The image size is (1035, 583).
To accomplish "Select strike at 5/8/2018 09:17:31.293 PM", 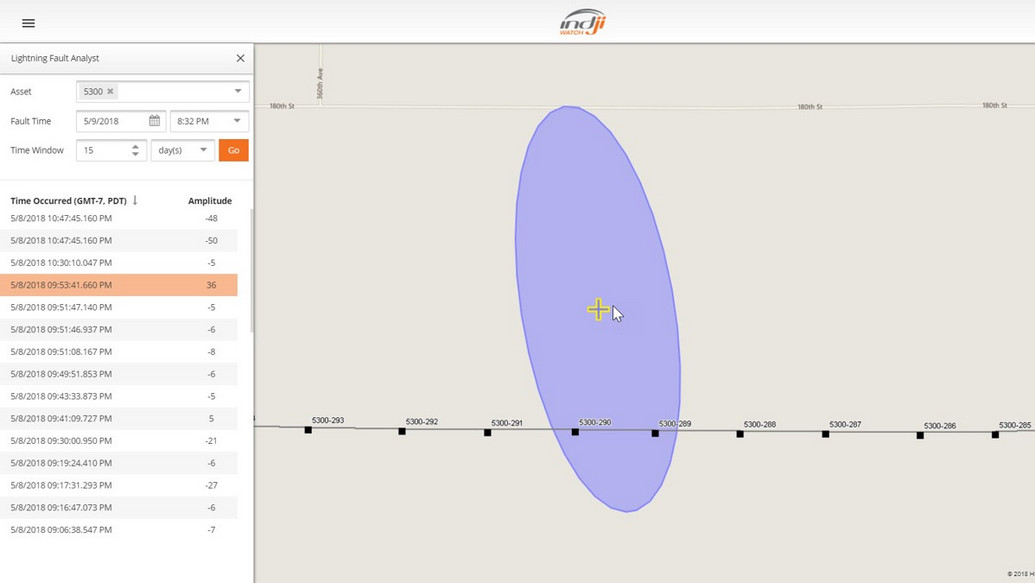I will (119, 485).
